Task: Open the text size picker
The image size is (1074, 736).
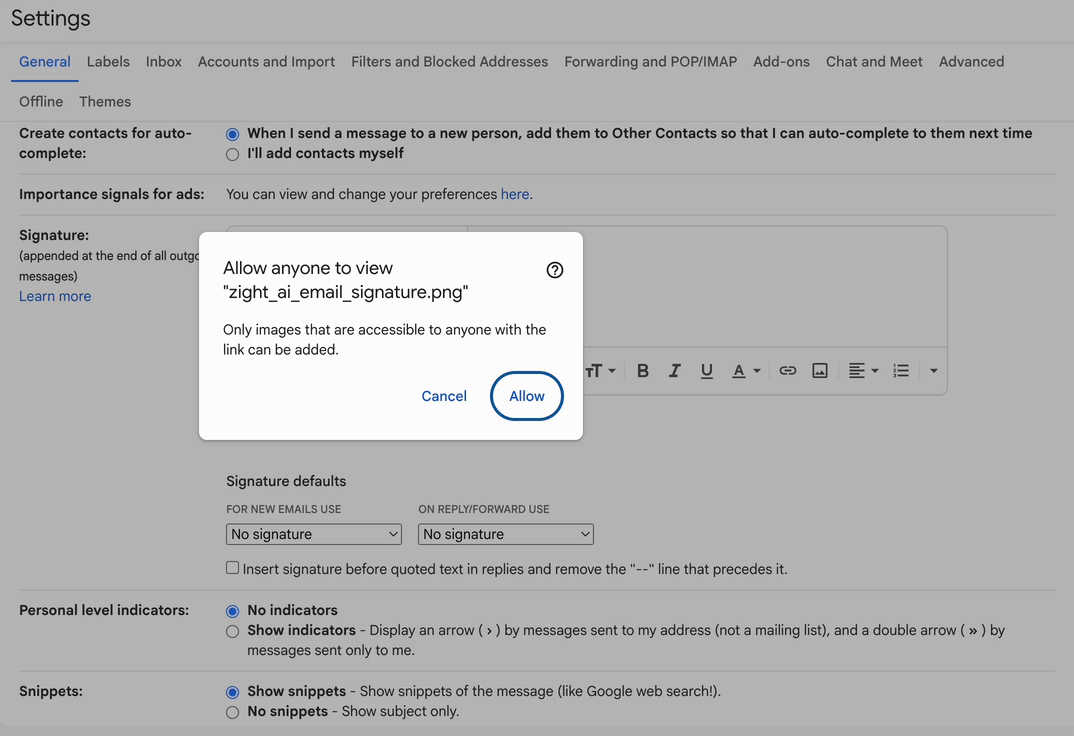Action: [x=600, y=371]
